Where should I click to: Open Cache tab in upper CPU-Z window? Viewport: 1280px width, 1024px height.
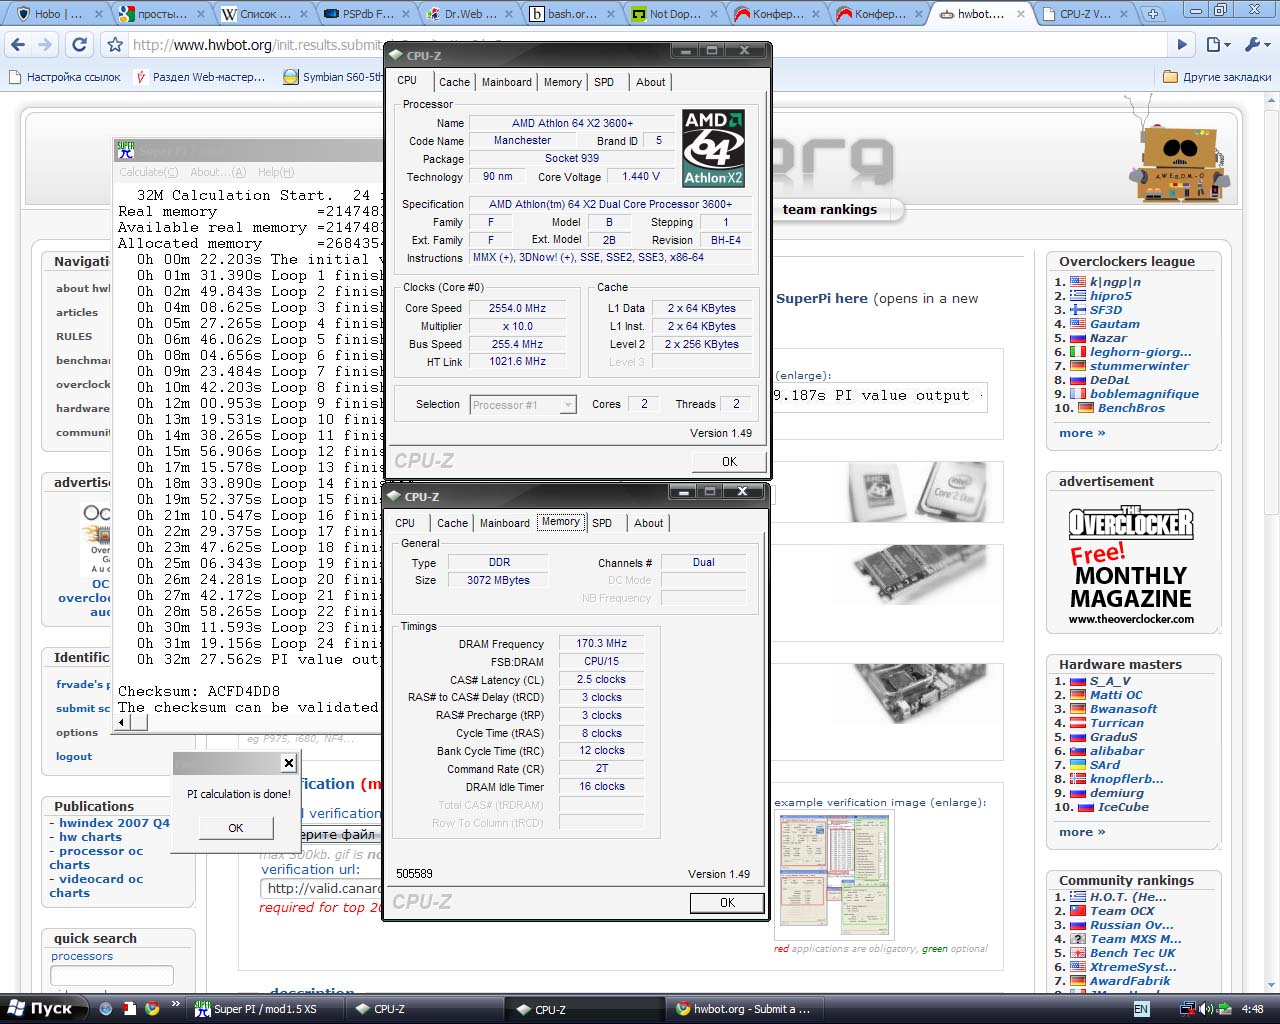pyautogui.click(x=454, y=82)
